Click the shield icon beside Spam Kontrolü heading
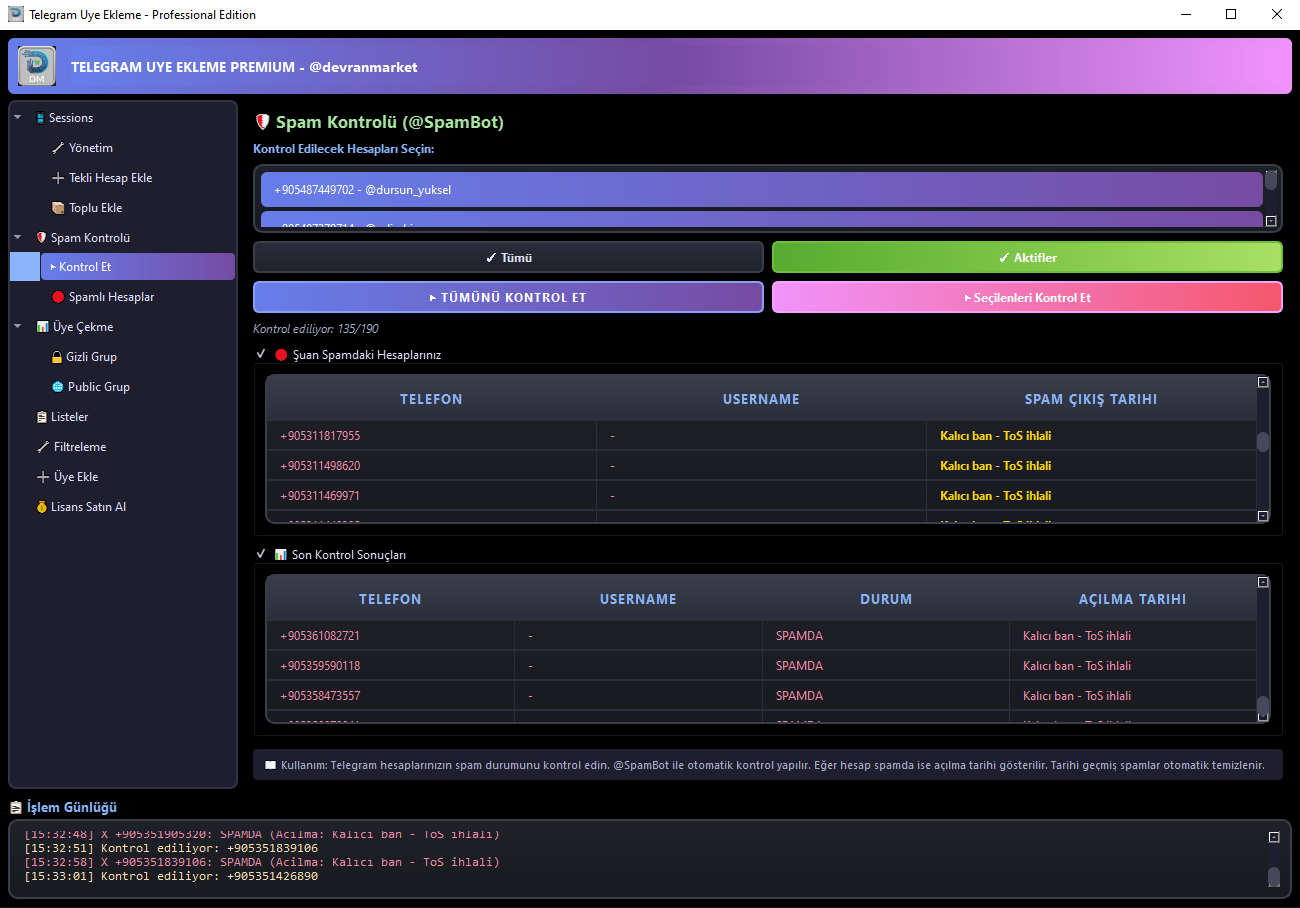 point(263,122)
